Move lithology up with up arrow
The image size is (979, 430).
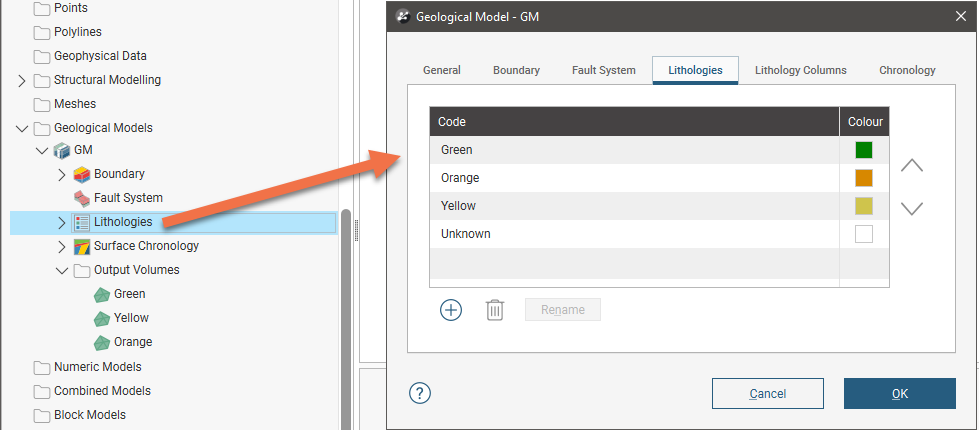[x=911, y=166]
